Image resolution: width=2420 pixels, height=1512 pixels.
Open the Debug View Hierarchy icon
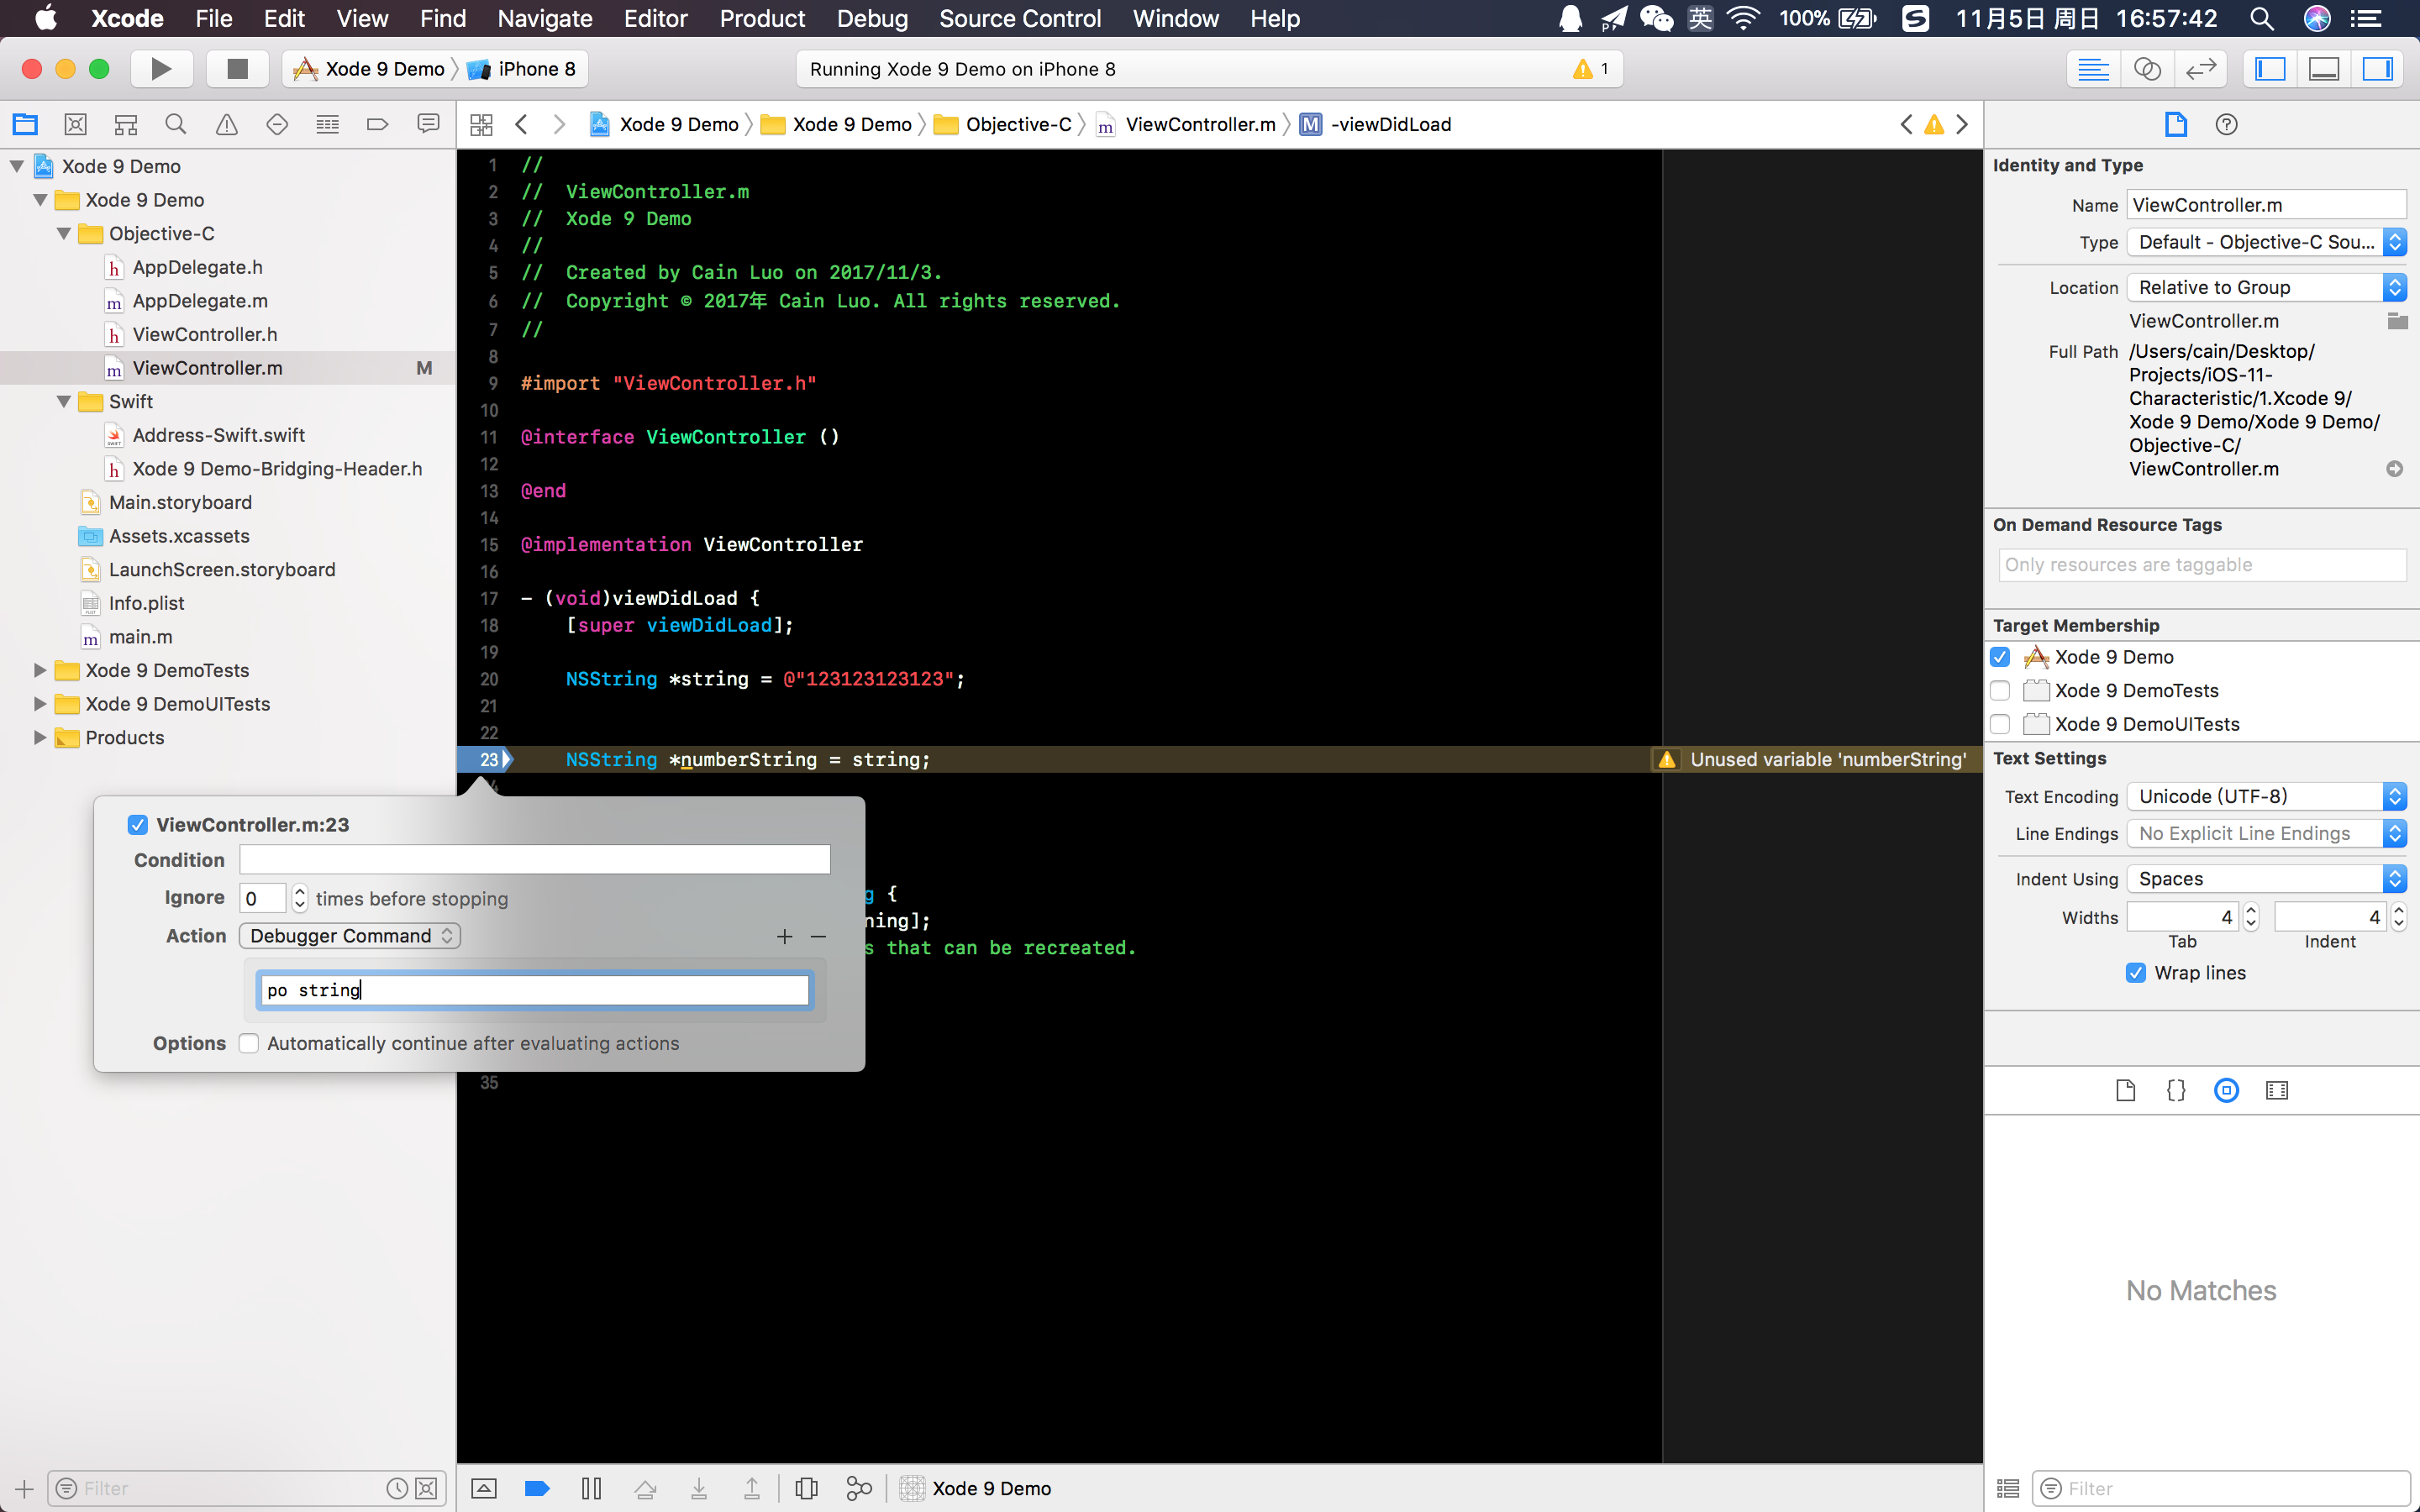[806, 1488]
